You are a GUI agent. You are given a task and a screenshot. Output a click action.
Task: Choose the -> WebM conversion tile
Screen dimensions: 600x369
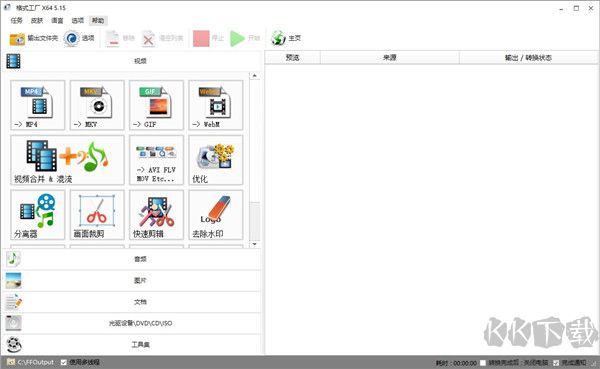point(216,105)
